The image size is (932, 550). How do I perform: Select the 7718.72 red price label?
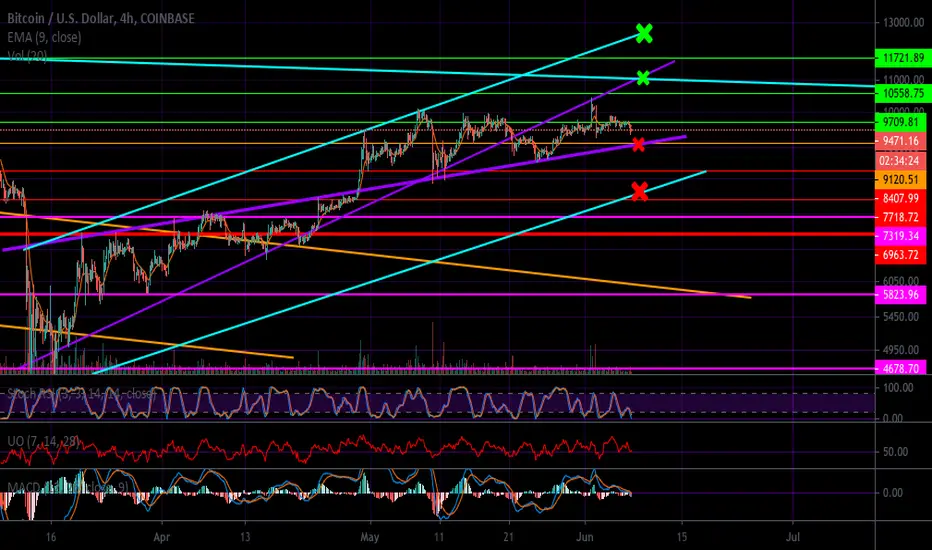click(901, 217)
